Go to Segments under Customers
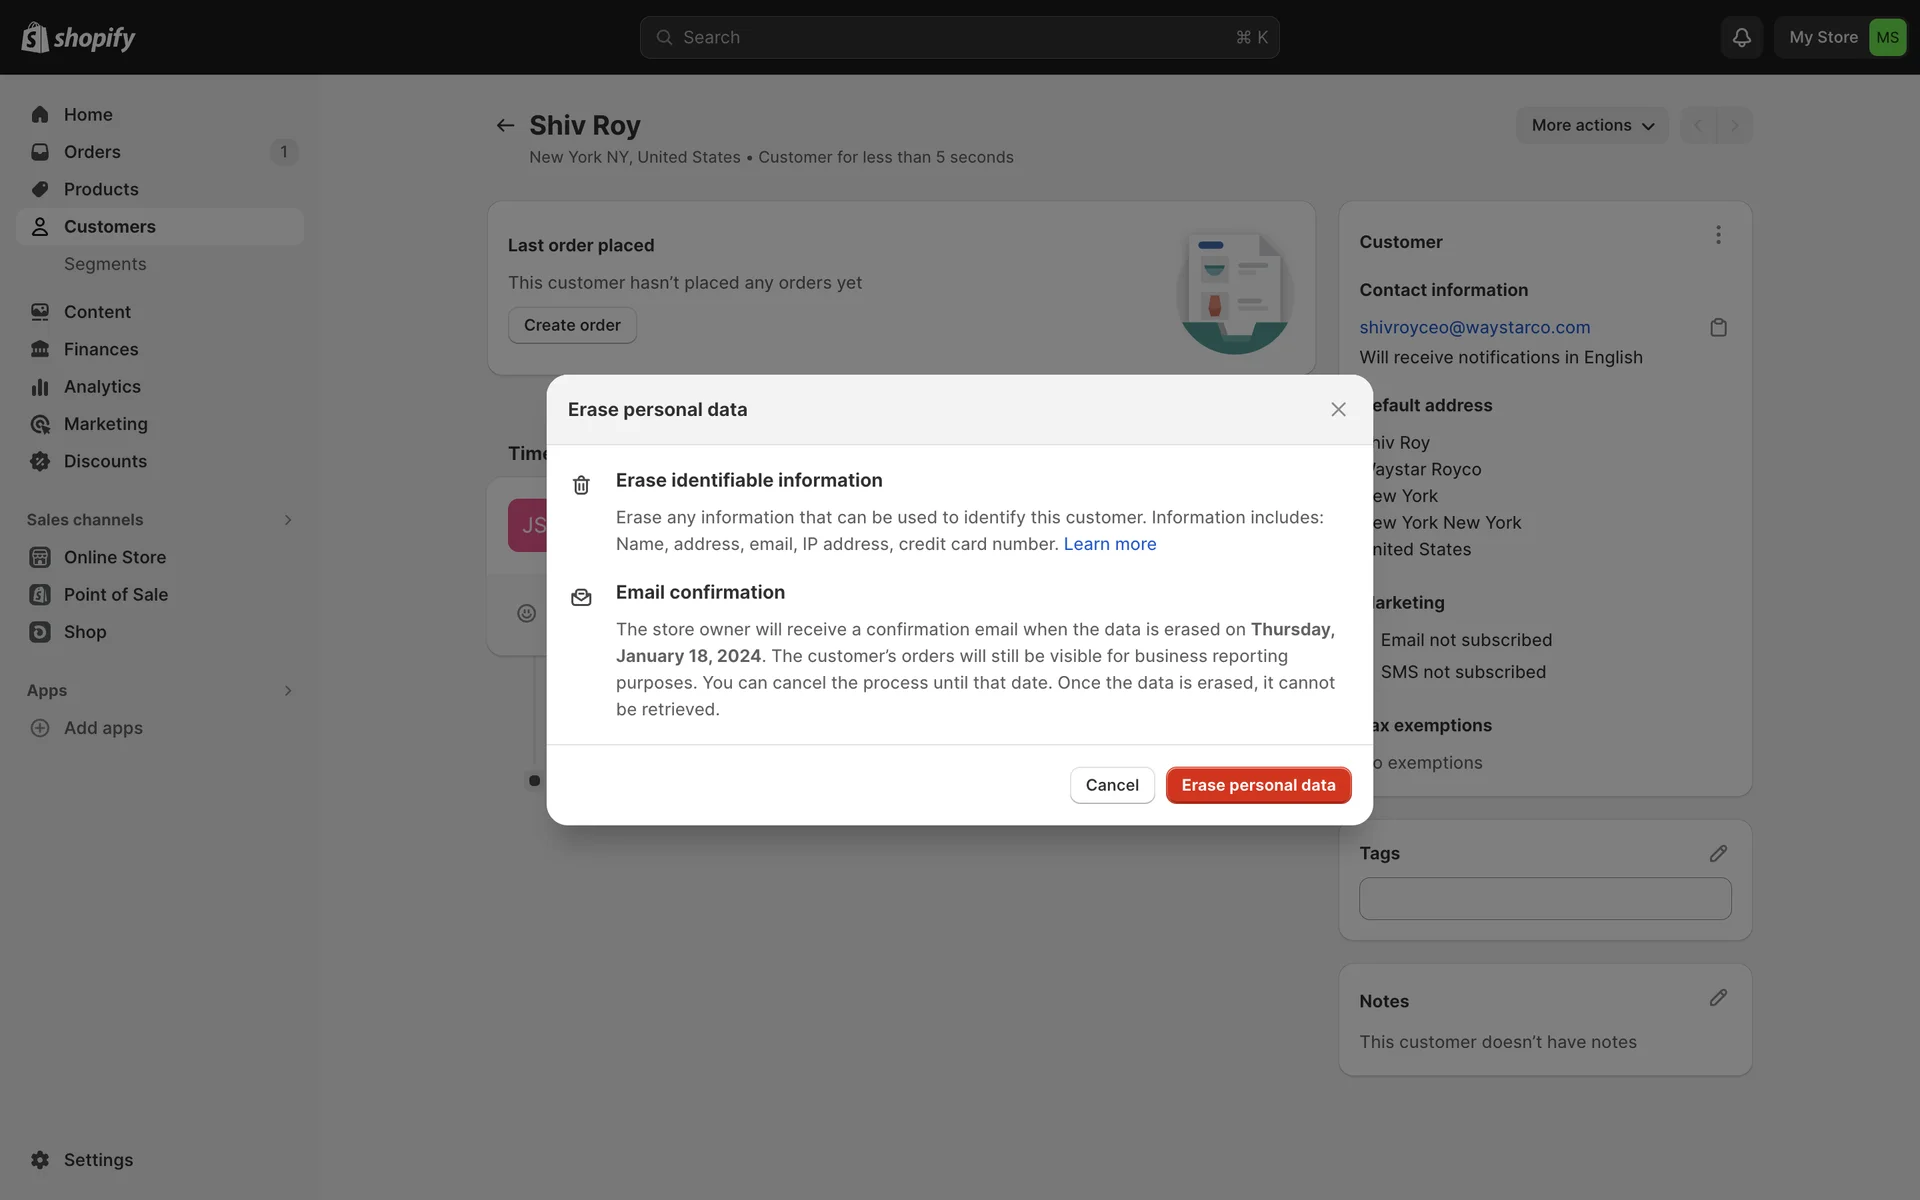 click(x=105, y=264)
